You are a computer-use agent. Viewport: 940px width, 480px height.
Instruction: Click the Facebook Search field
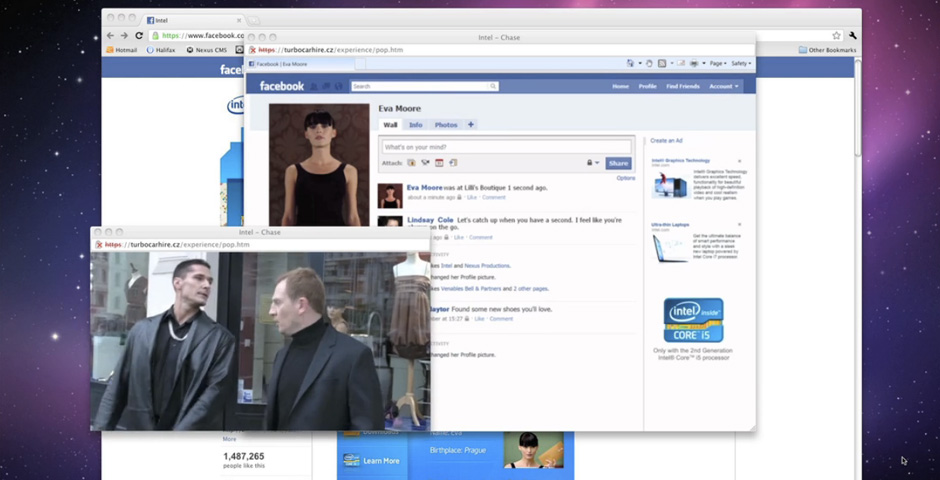click(x=420, y=86)
